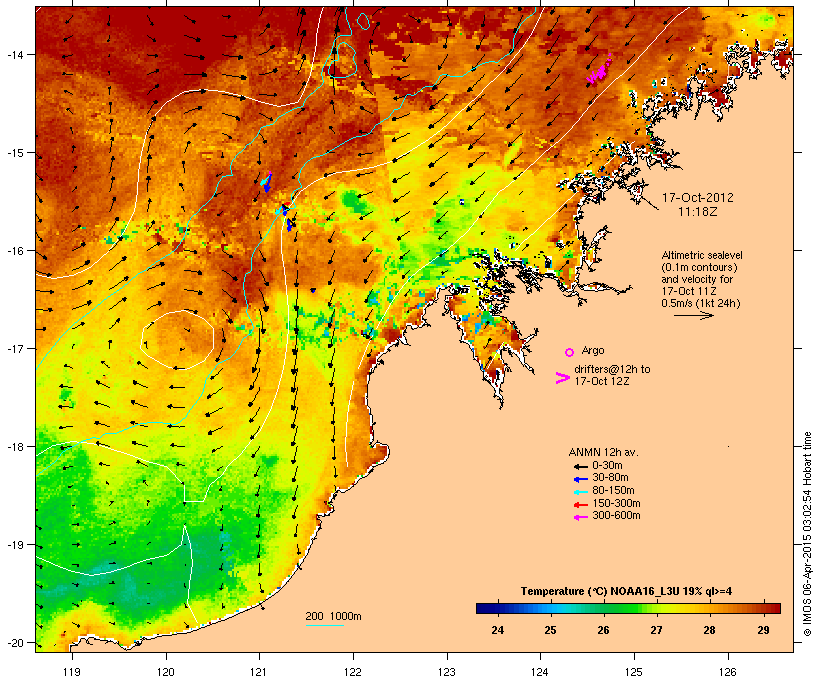Image resolution: width=820 pixels, height=680 pixels.
Task: Click the longitude axis label 126
Action: (x=728, y=672)
